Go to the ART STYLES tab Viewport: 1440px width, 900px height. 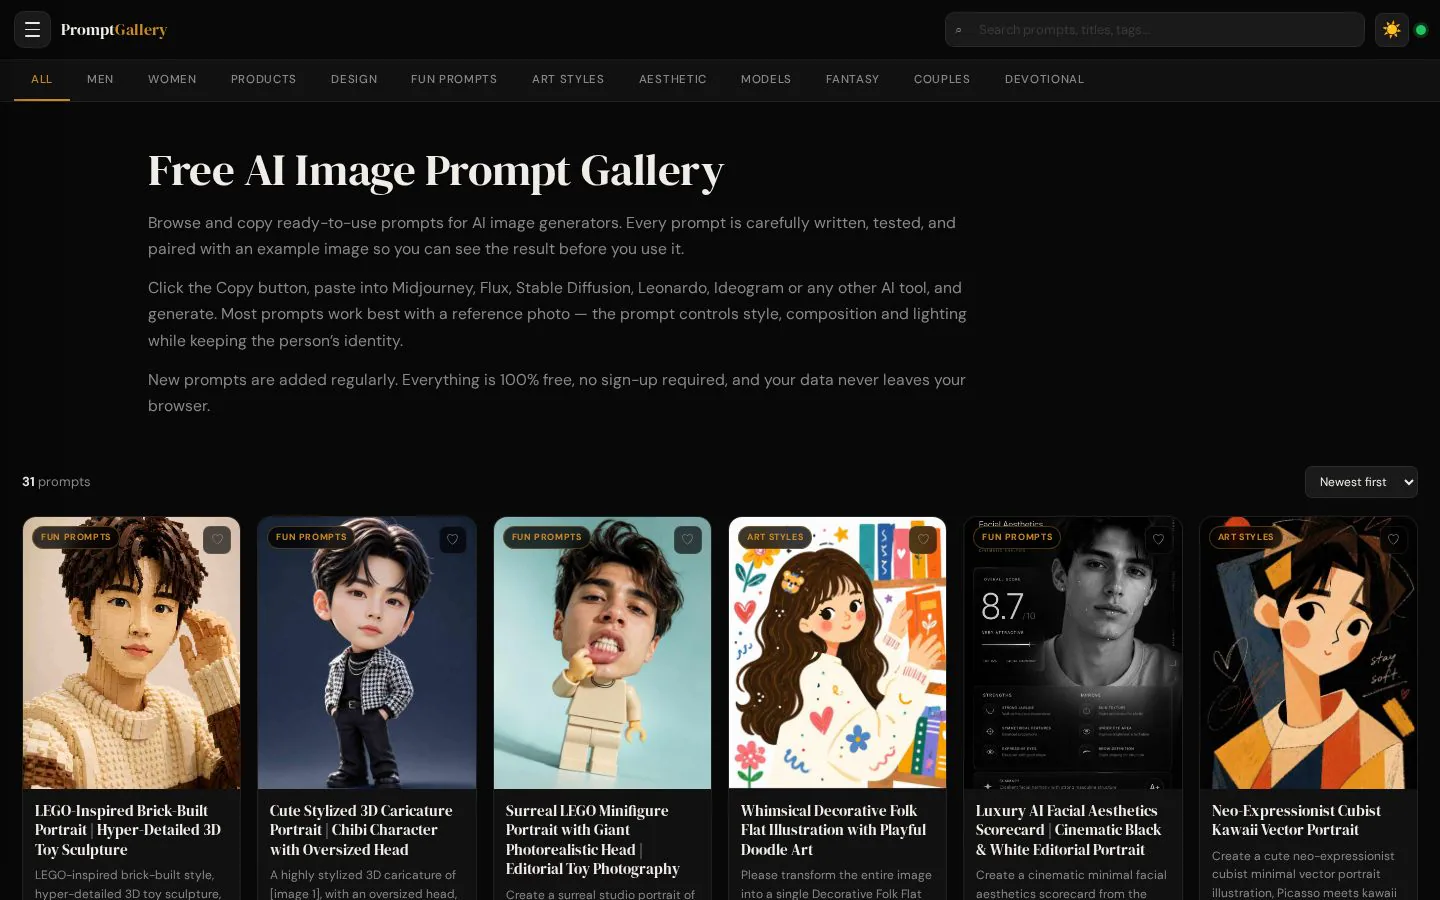point(568,79)
